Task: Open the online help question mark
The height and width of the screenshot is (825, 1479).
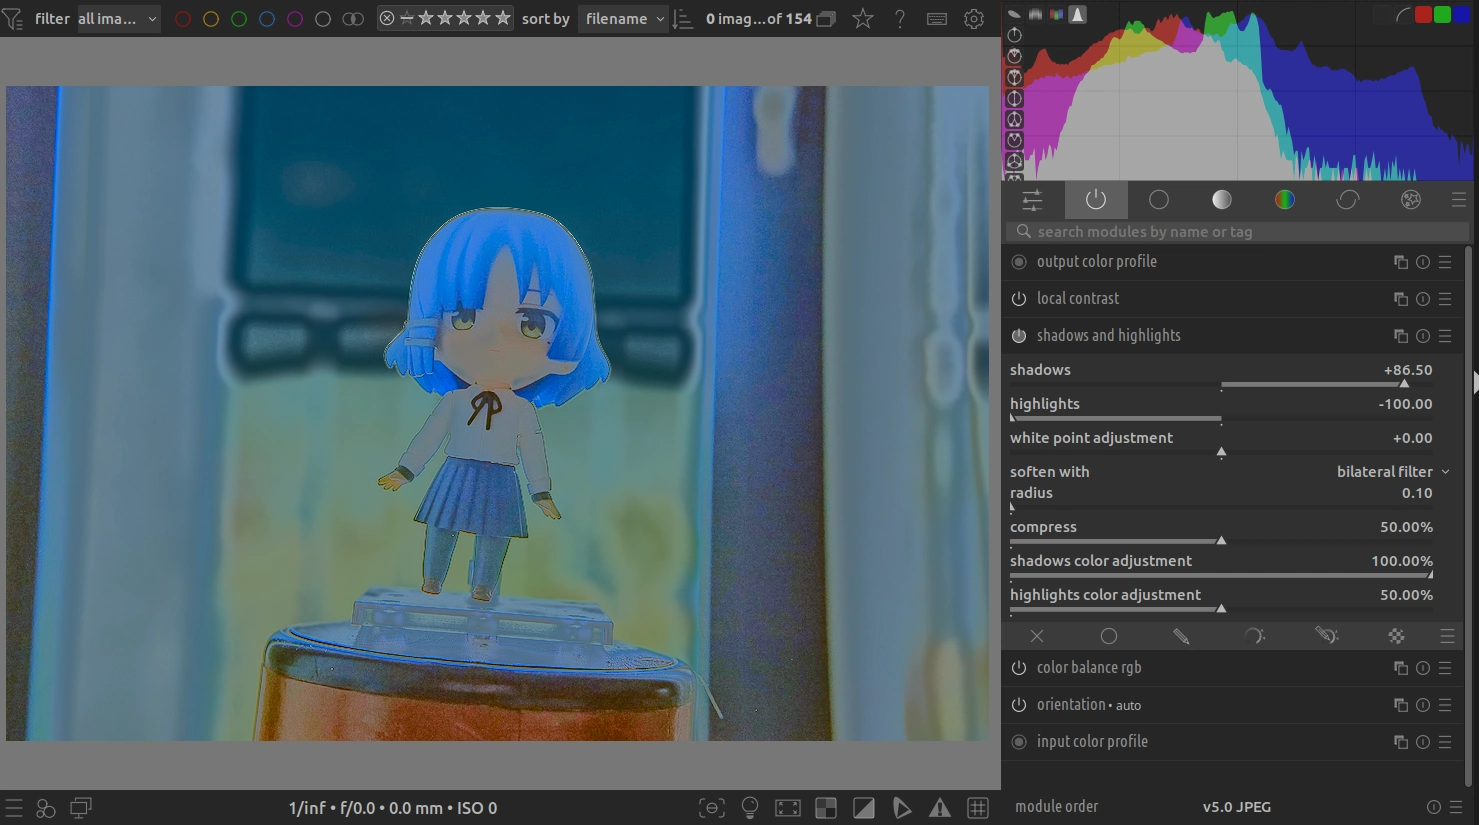Action: coord(900,19)
